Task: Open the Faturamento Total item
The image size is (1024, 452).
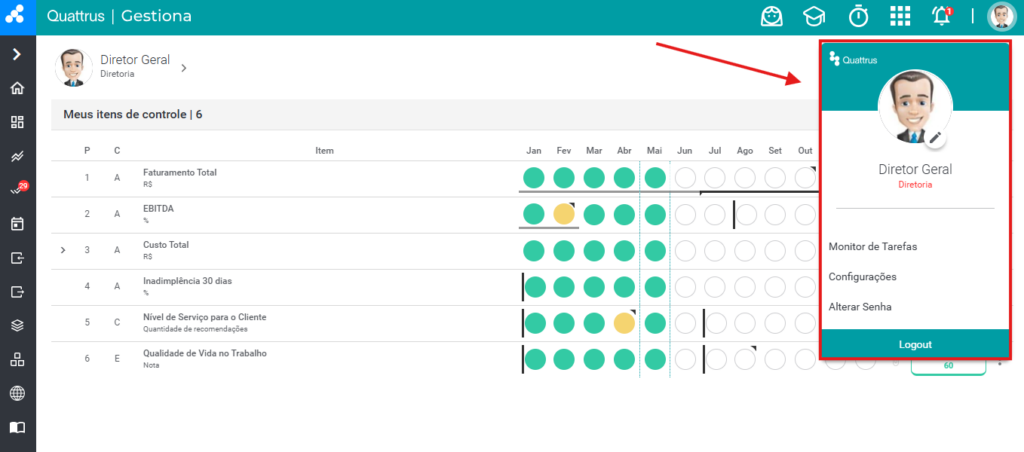Action: point(180,172)
